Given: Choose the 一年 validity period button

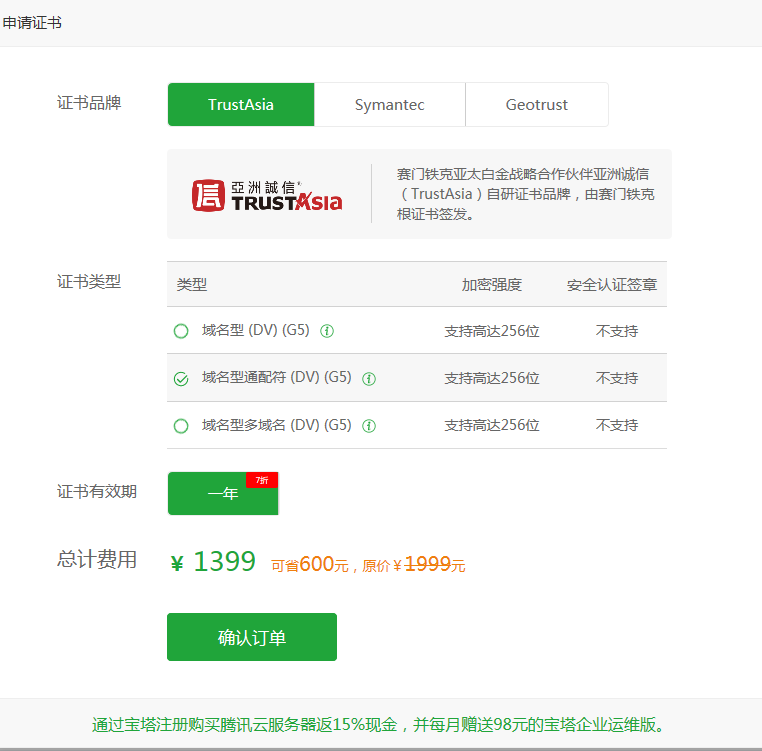Looking at the screenshot, I should (x=223, y=493).
